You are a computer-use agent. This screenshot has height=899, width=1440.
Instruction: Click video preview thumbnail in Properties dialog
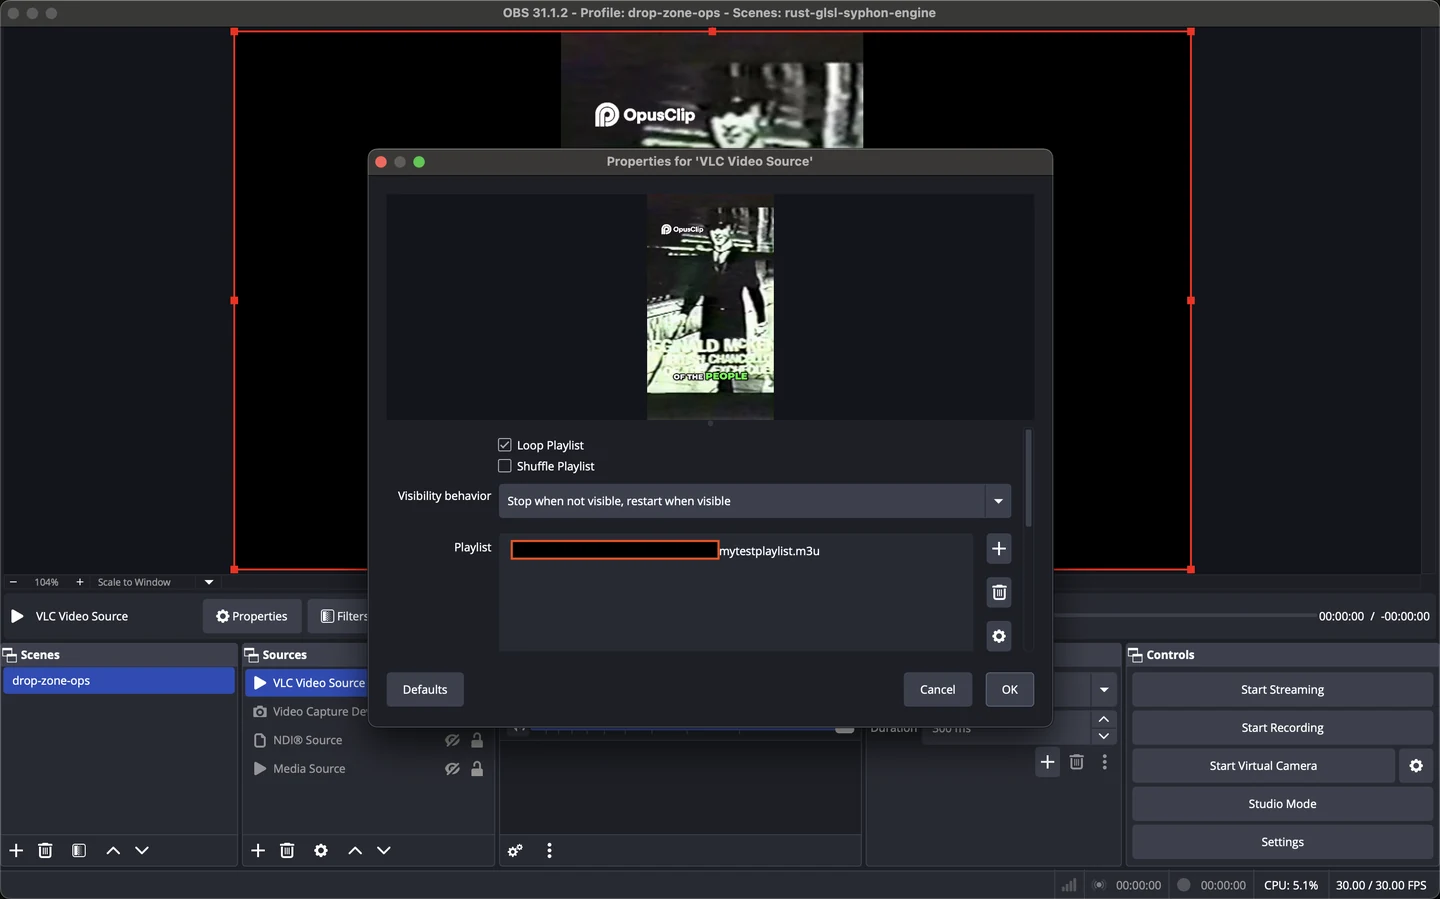coord(710,307)
